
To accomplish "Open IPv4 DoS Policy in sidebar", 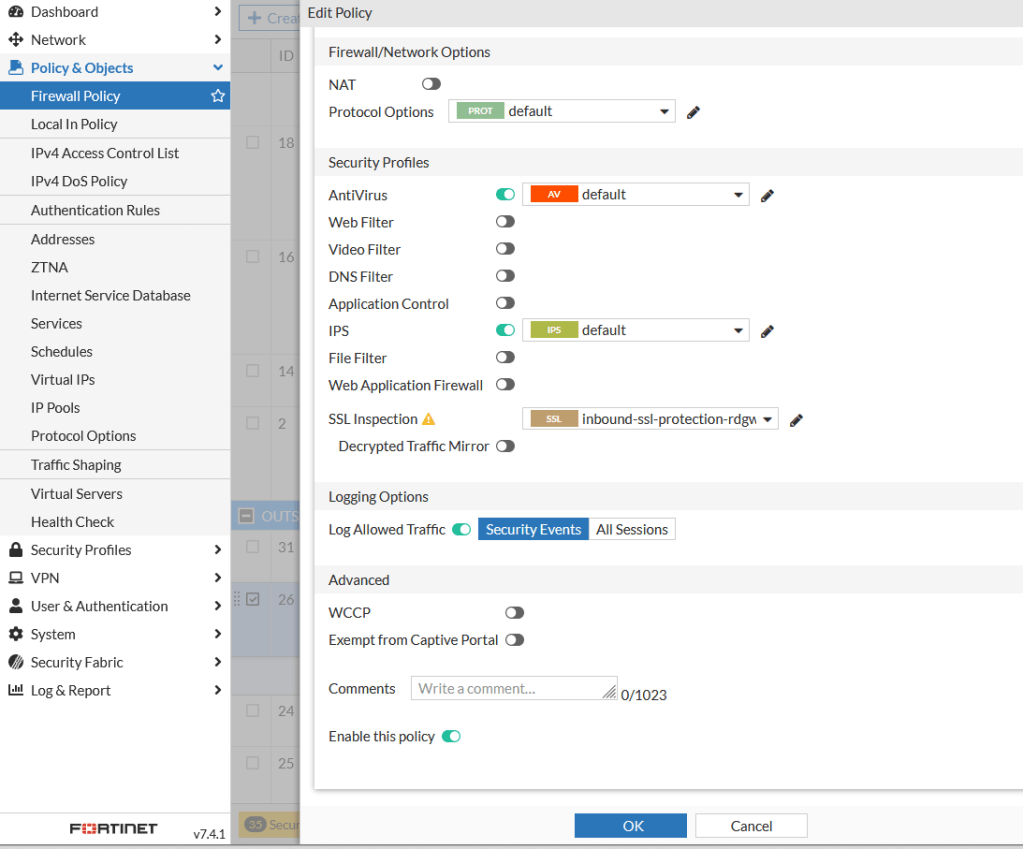I will 79,181.
